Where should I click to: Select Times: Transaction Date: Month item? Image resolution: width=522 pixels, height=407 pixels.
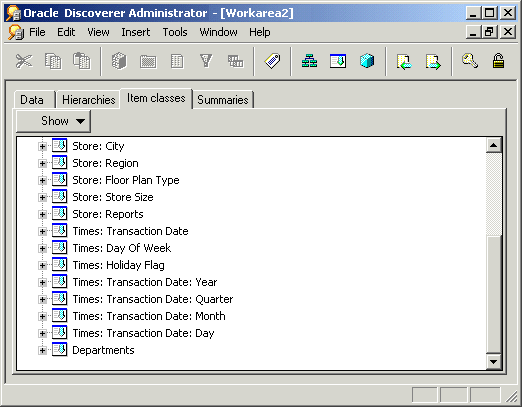[x=149, y=316]
